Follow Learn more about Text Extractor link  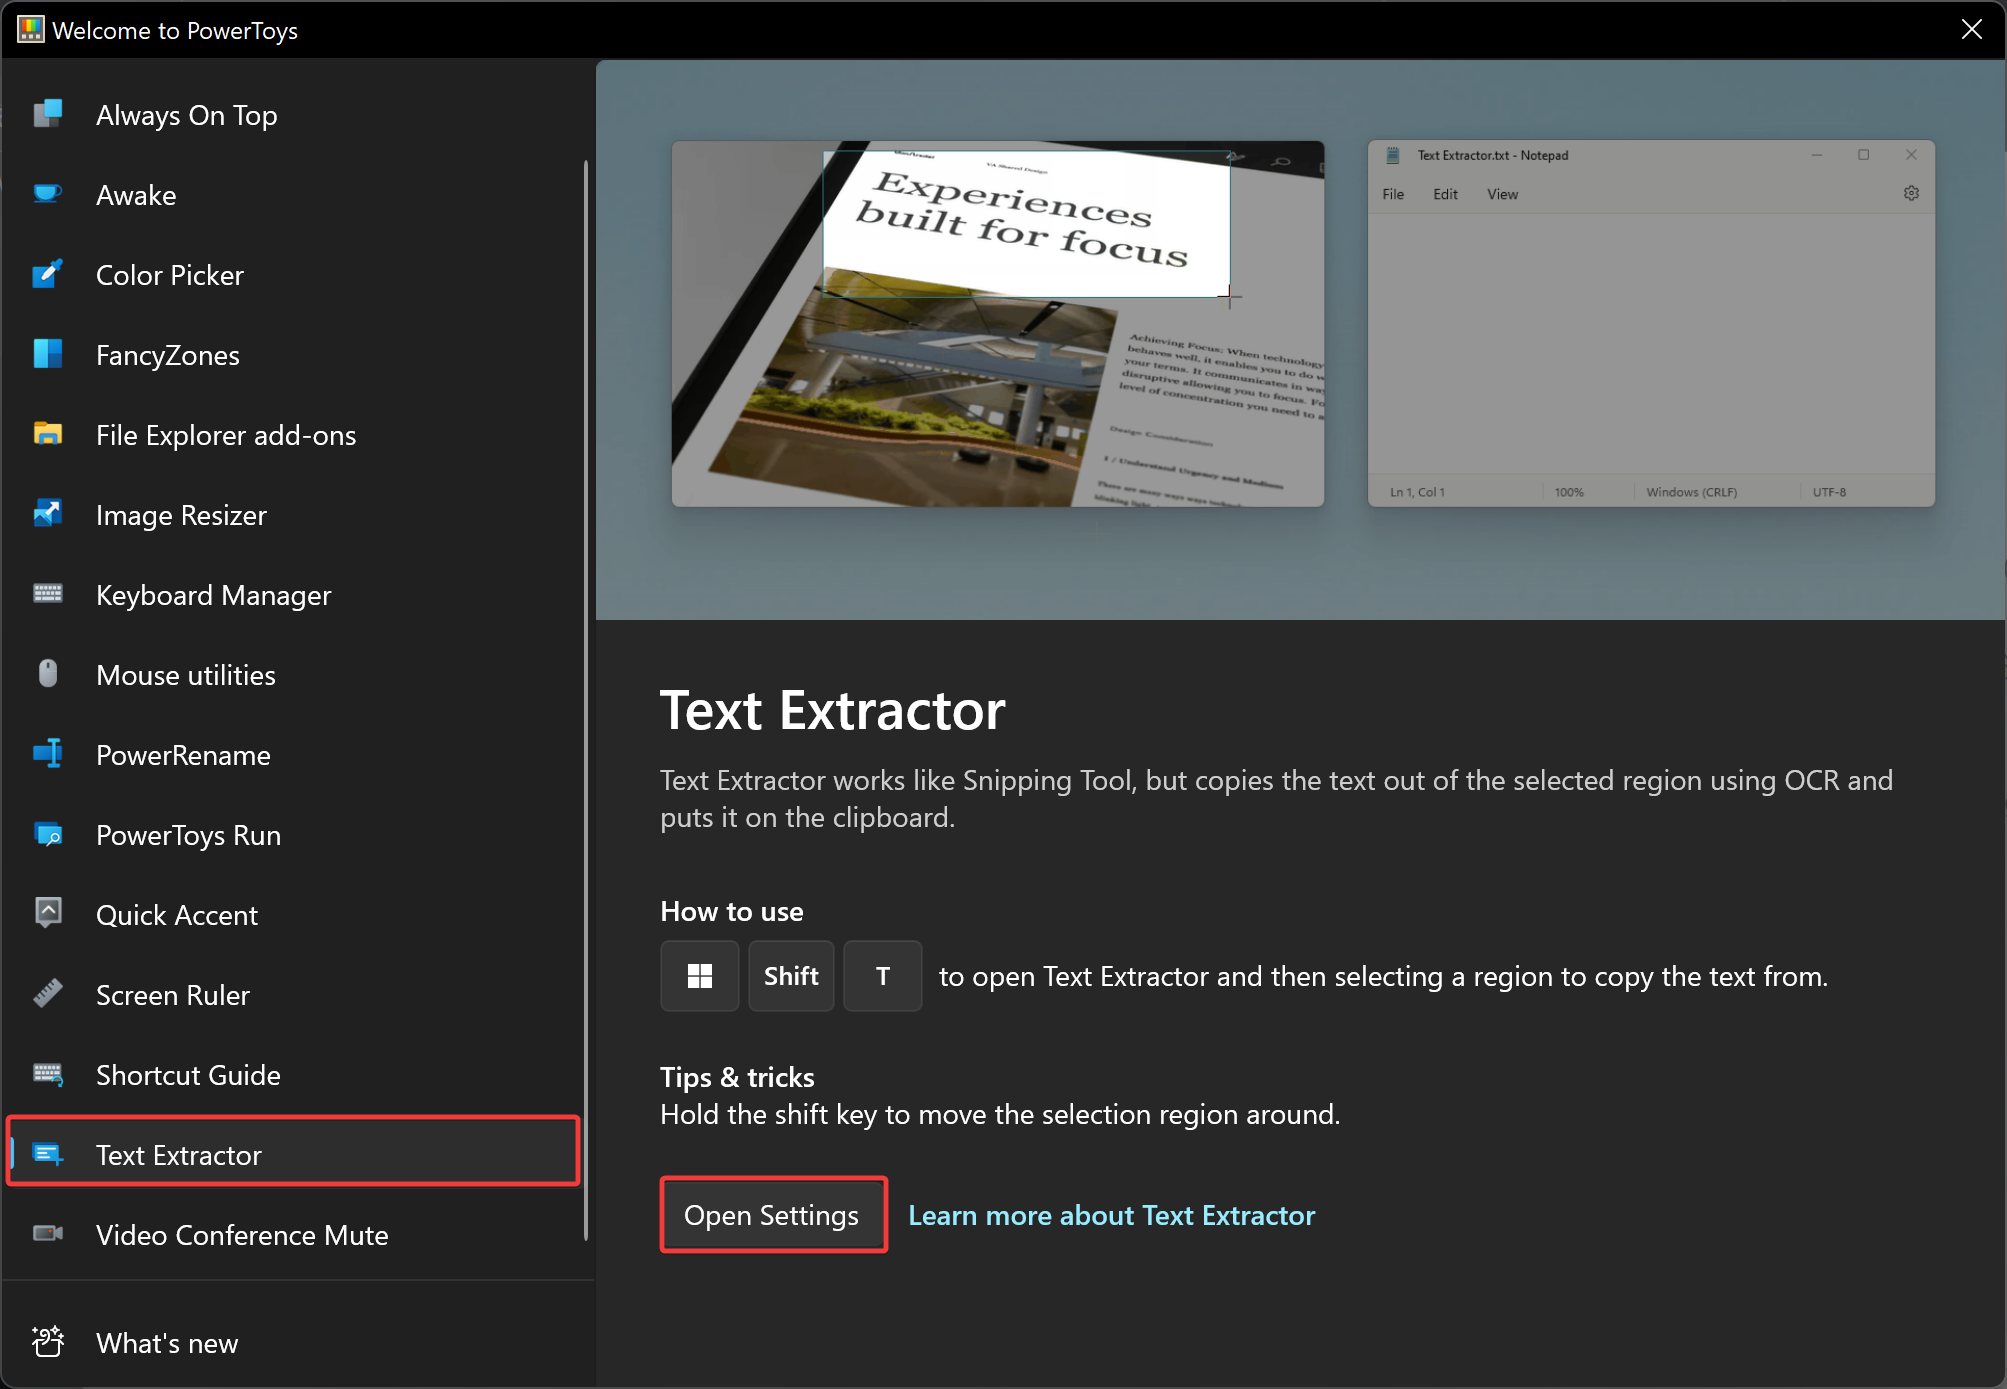coord(1111,1215)
